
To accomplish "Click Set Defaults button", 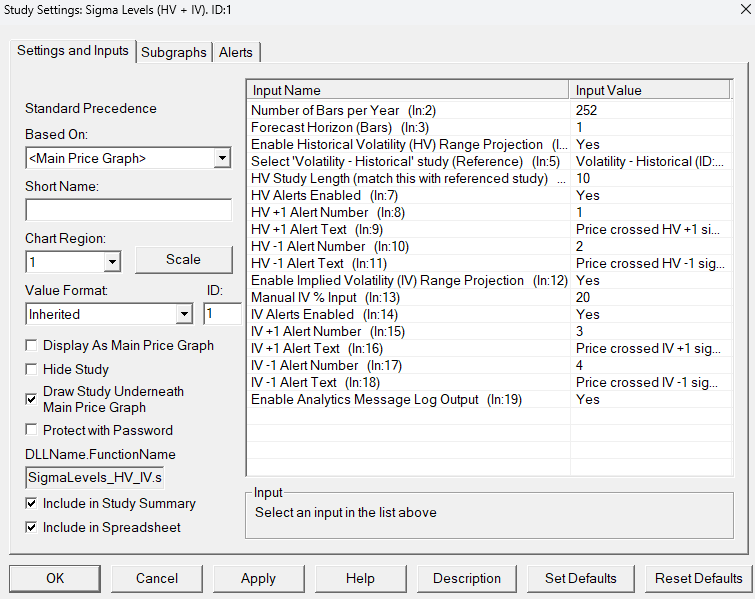I will click(x=581, y=578).
